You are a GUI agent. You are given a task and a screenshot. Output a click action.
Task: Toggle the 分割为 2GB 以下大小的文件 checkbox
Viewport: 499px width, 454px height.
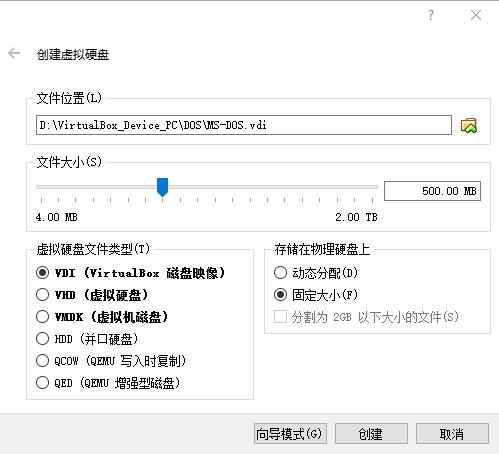point(280,317)
